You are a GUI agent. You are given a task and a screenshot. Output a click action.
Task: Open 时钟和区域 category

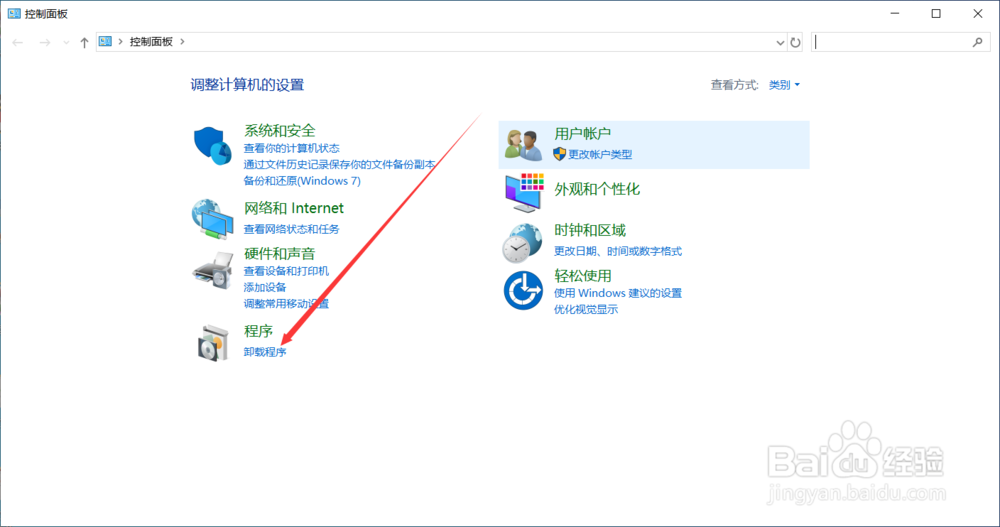(x=590, y=230)
